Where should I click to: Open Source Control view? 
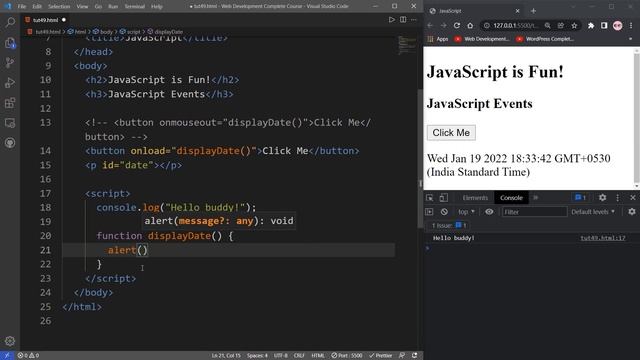pyautogui.click(x=10, y=62)
